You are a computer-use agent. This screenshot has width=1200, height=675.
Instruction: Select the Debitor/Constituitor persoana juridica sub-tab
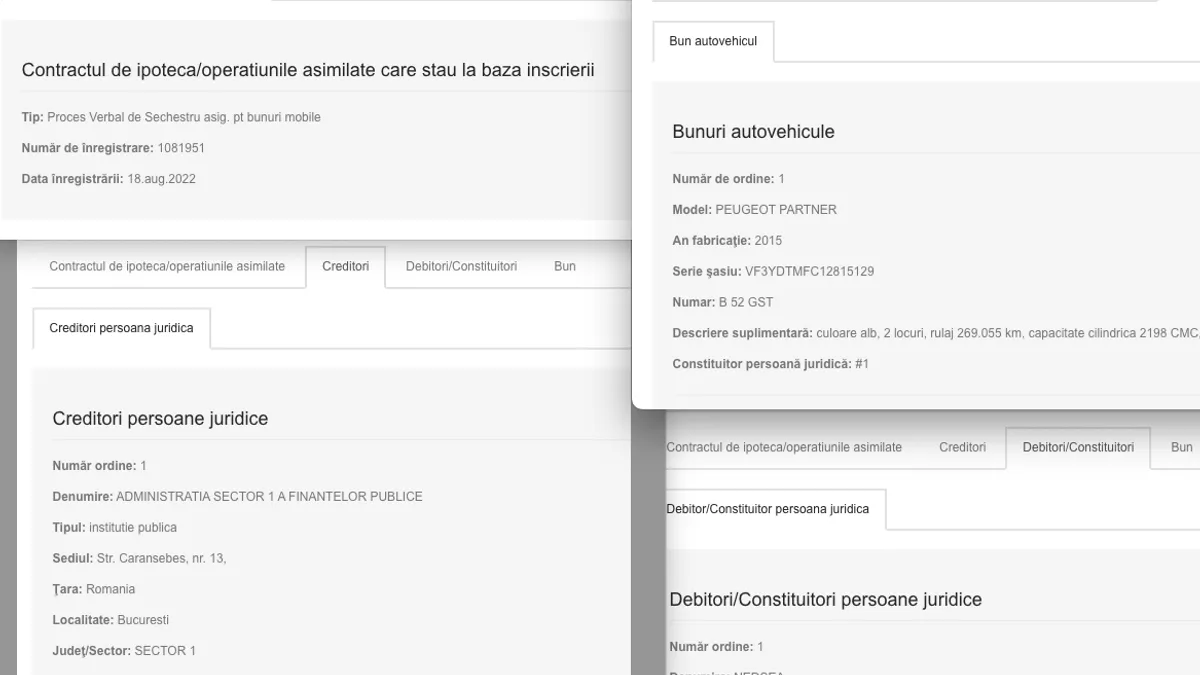pos(768,509)
